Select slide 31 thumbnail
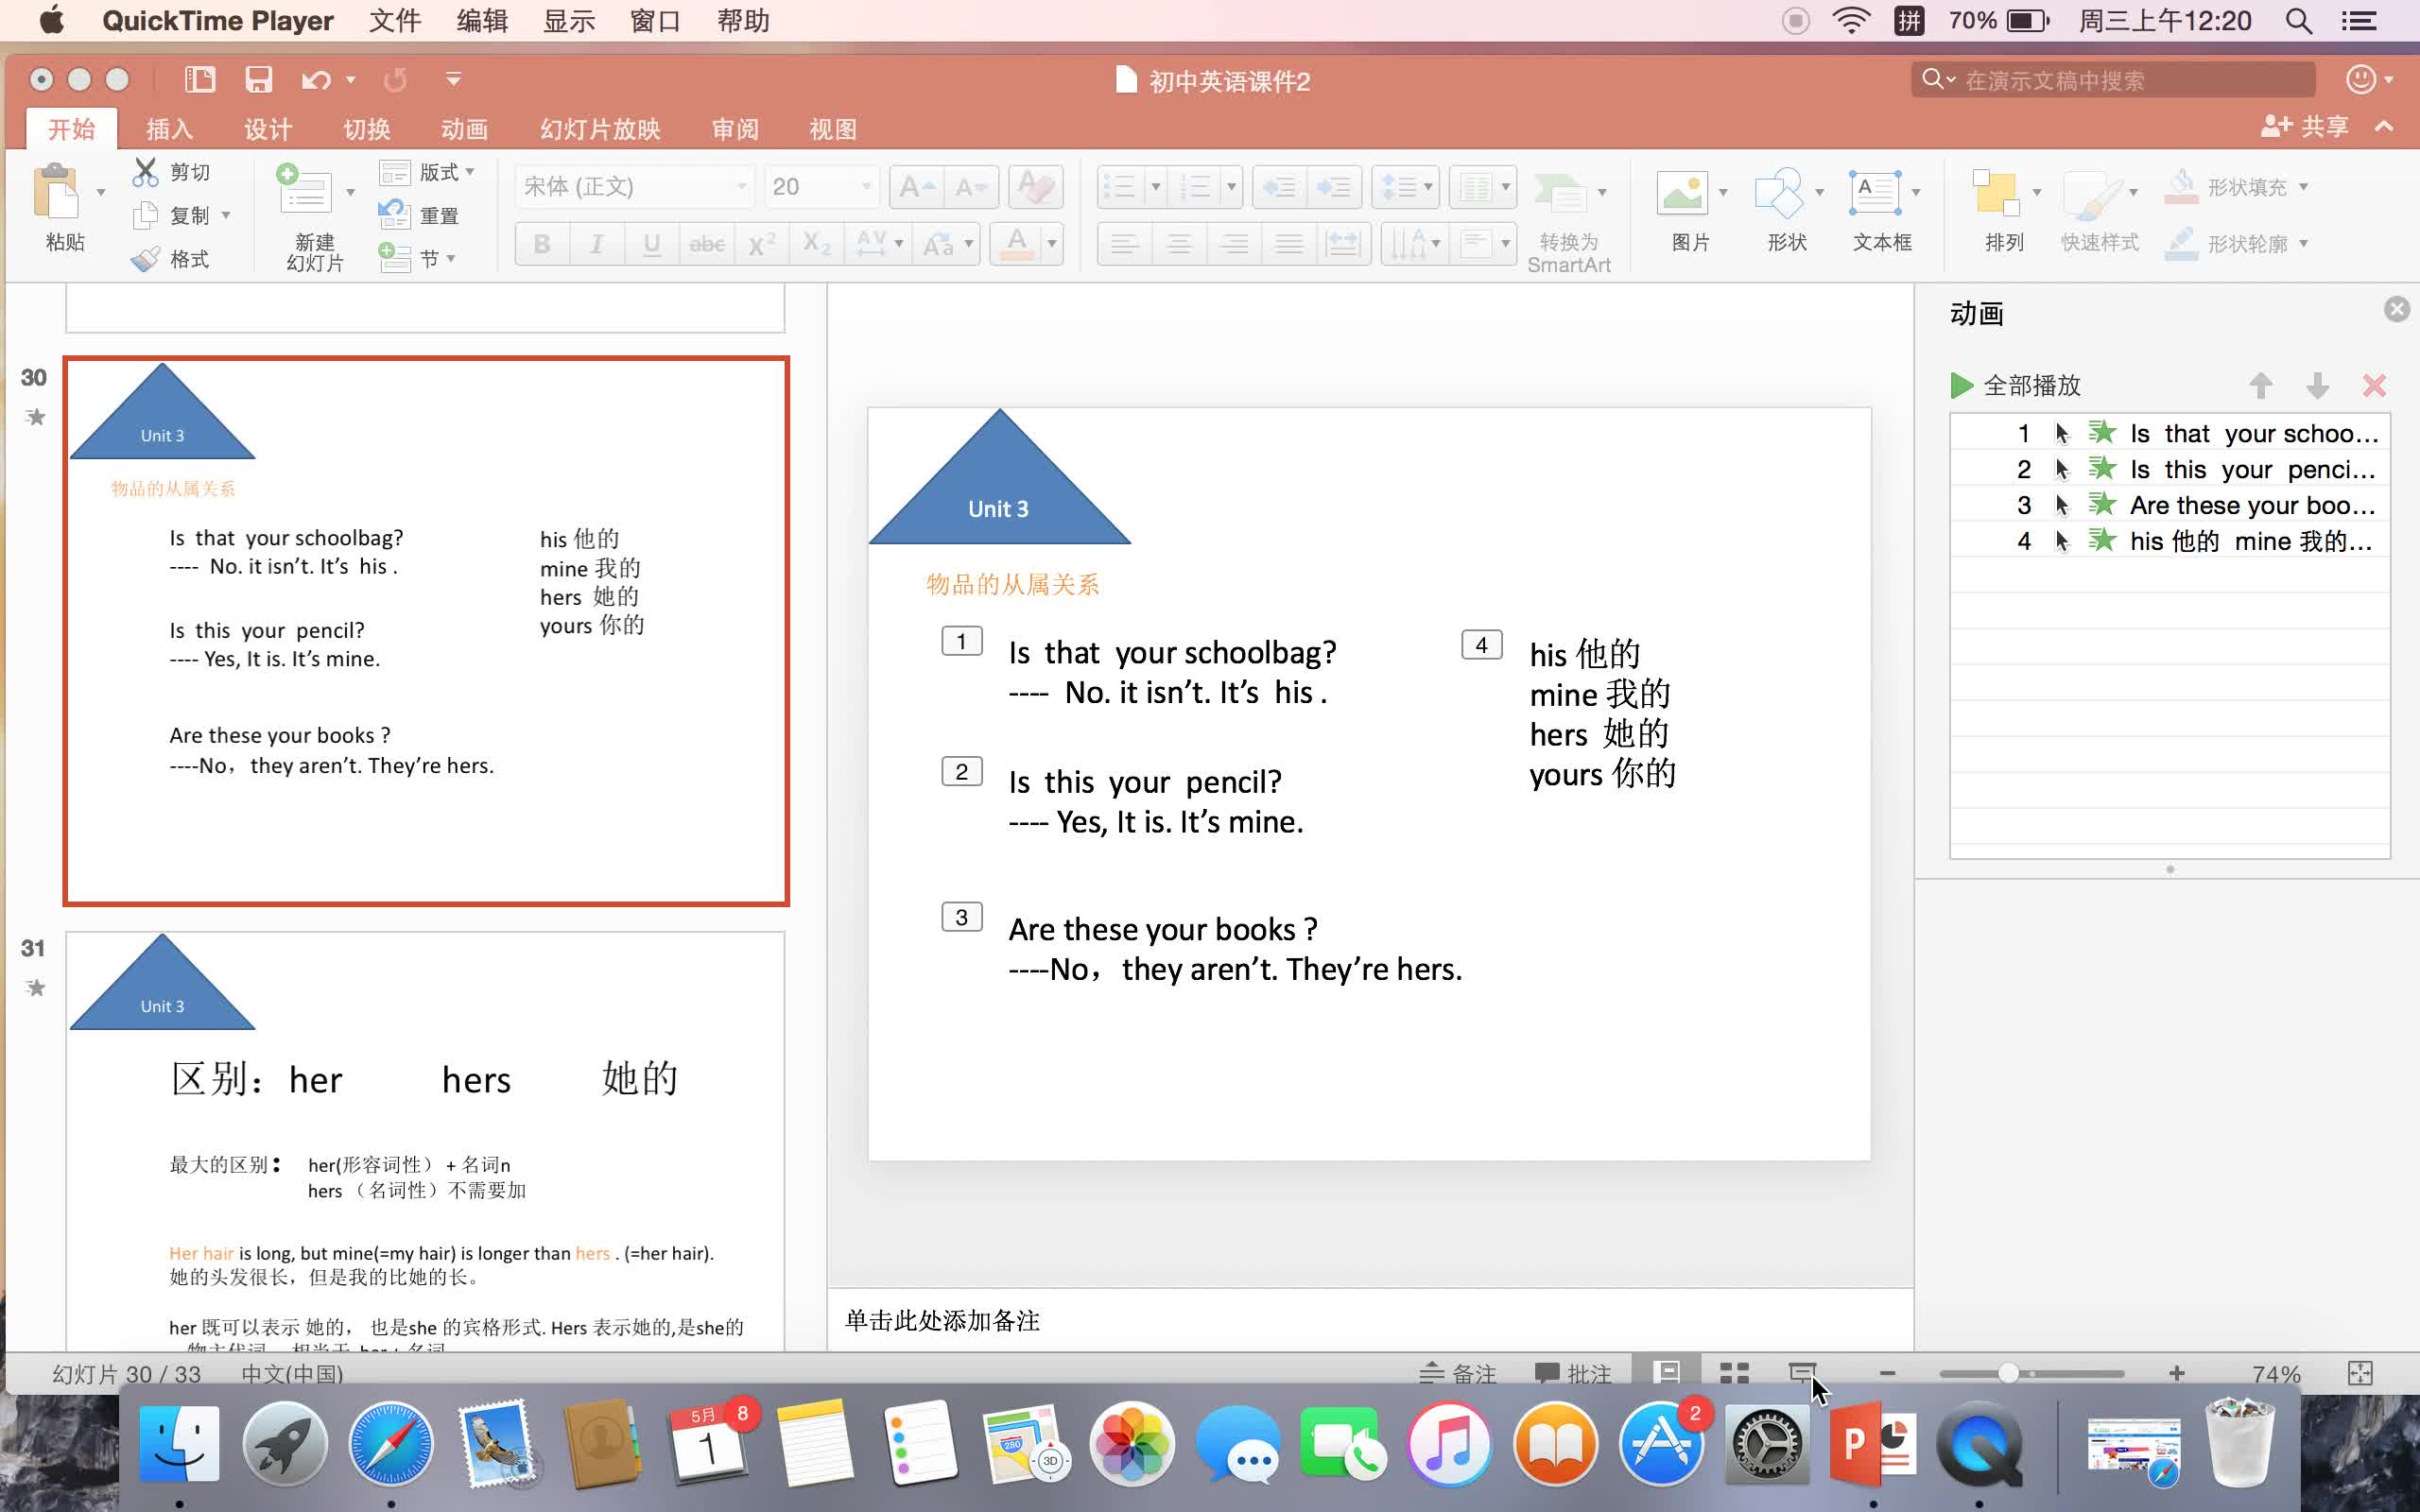Viewport: 2420px width, 1512px height. point(425,1141)
